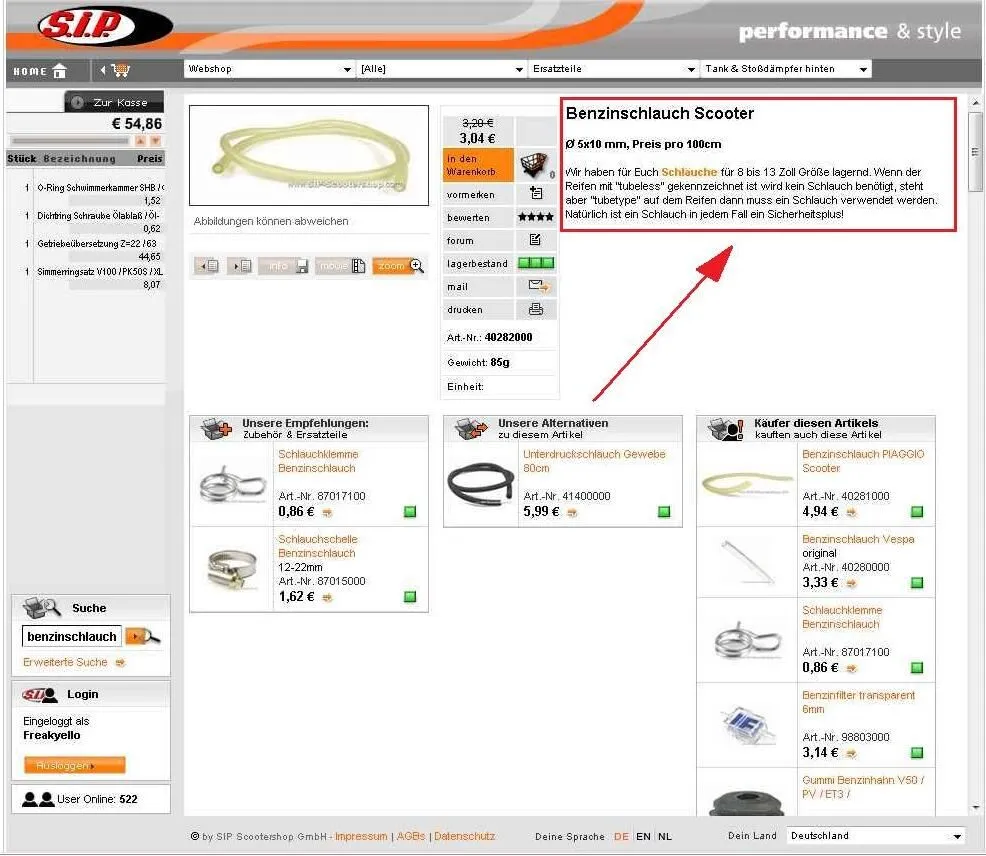Image resolution: width=986 pixels, height=856 pixels.
Task: Click the shopping cart icon beside 'In den Warenkorb'
Action: [534, 165]
